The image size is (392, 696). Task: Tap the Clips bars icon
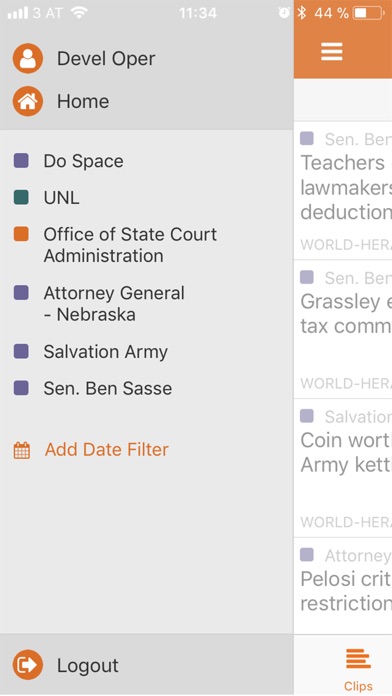click(358, 658)
